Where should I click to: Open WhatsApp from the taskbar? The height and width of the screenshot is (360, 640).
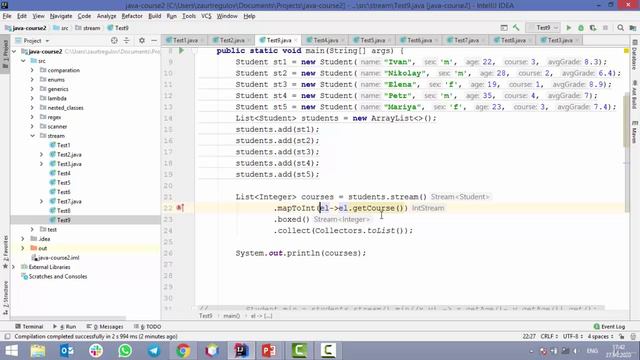(x=125, y=351)
